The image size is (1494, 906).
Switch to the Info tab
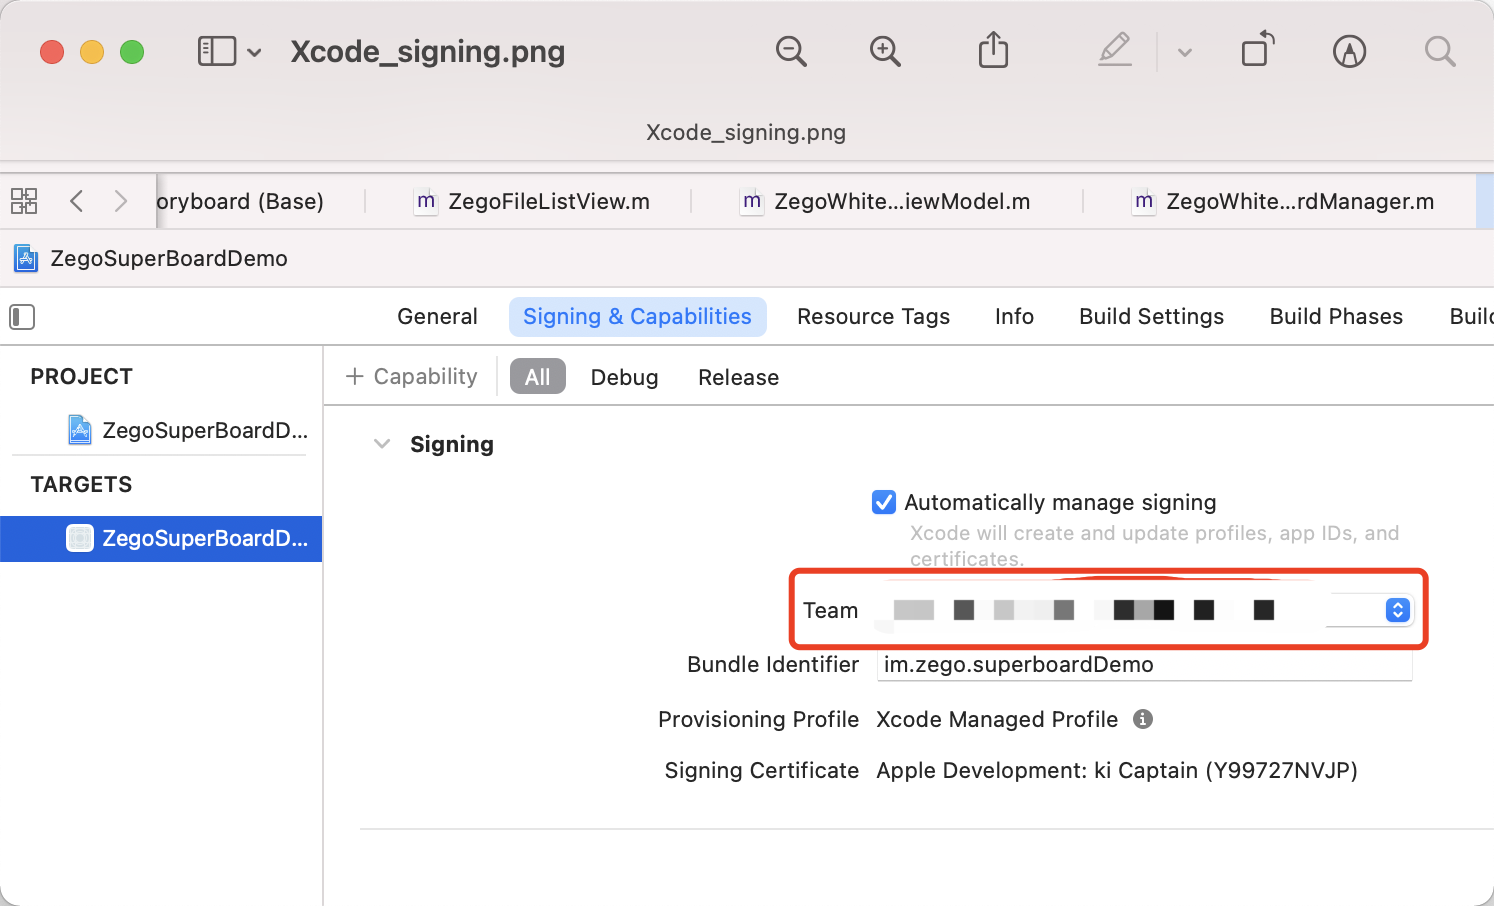click(x=1014, y=316)
